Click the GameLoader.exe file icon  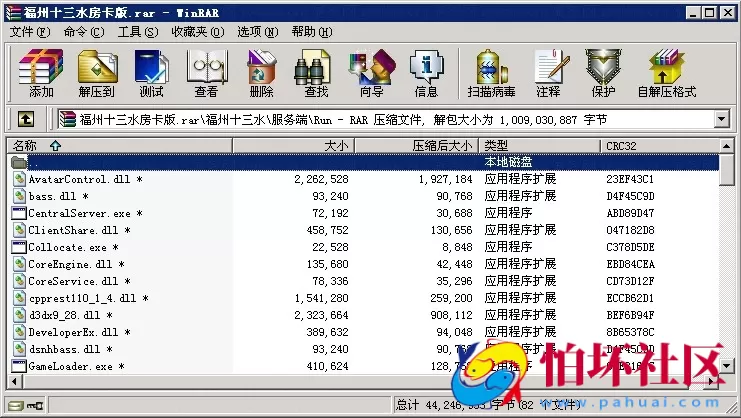pyautogui.click(x=19, y=366)
